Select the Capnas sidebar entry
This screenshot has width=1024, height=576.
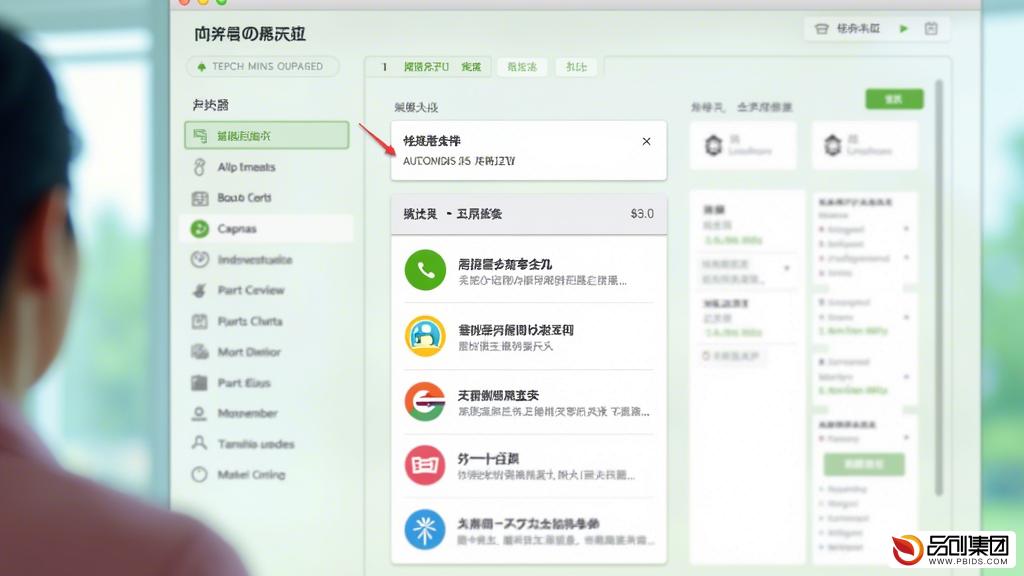coord(266,229)
